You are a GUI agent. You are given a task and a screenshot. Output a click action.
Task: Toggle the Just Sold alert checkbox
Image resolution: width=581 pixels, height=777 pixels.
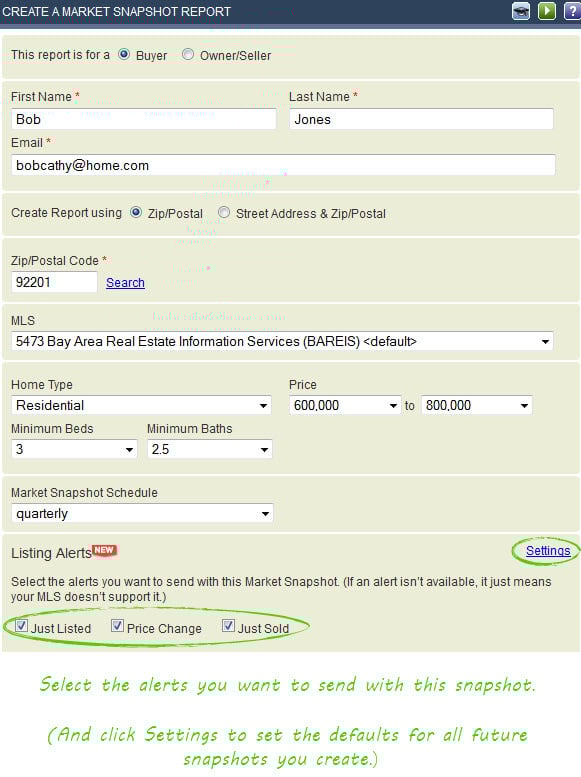click(228, 625)
